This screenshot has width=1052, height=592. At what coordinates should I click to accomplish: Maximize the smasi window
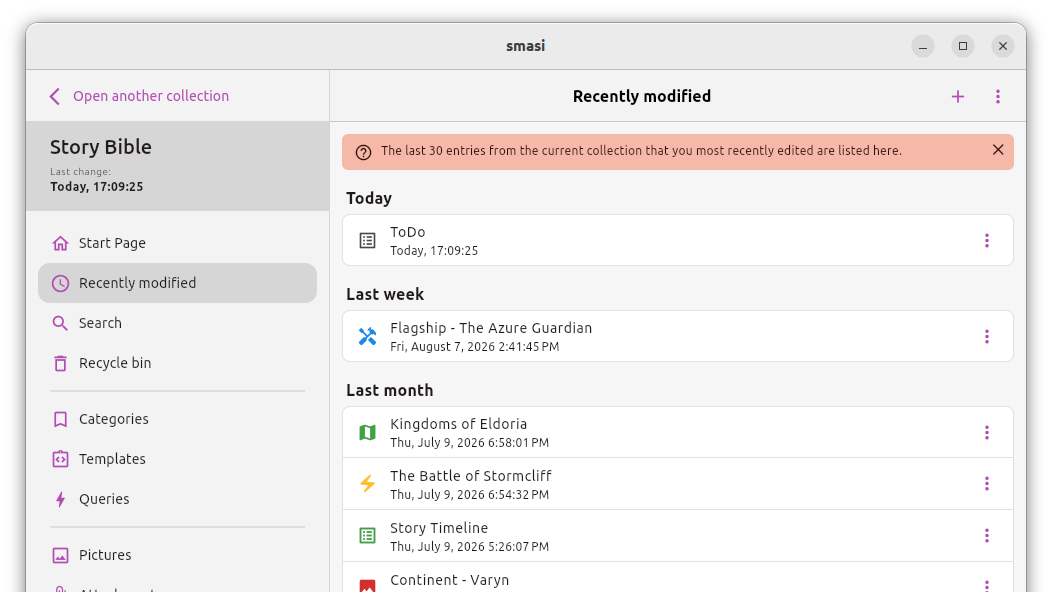coord(963,46)
